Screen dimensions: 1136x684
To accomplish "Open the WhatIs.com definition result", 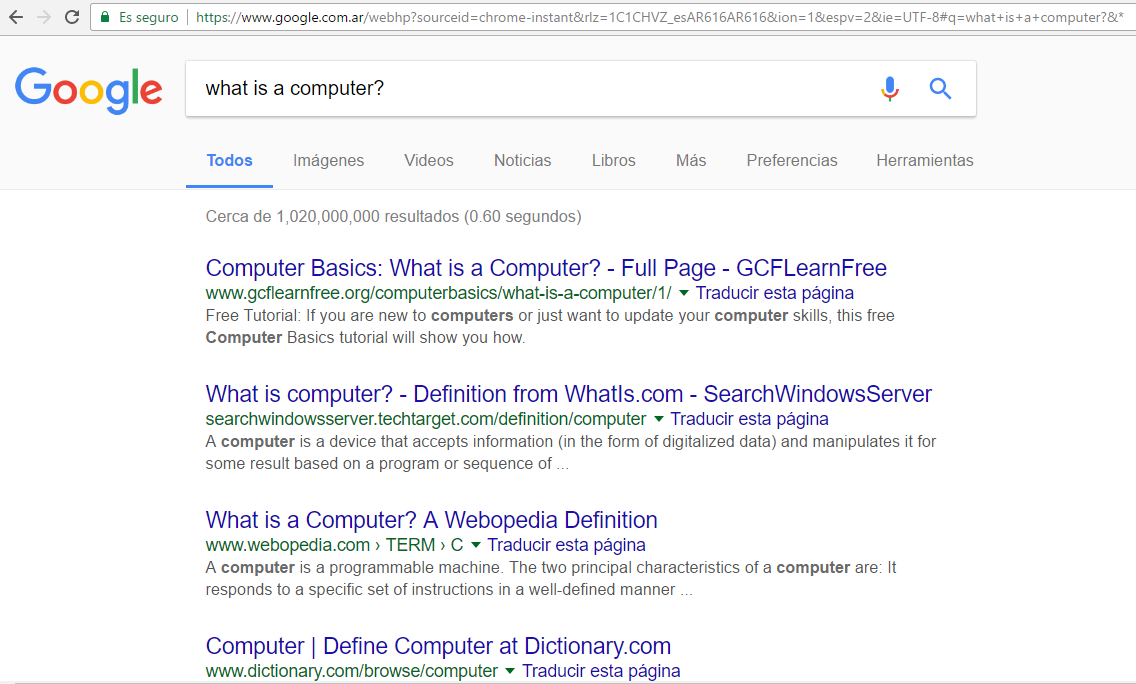I will click(569, 394).
